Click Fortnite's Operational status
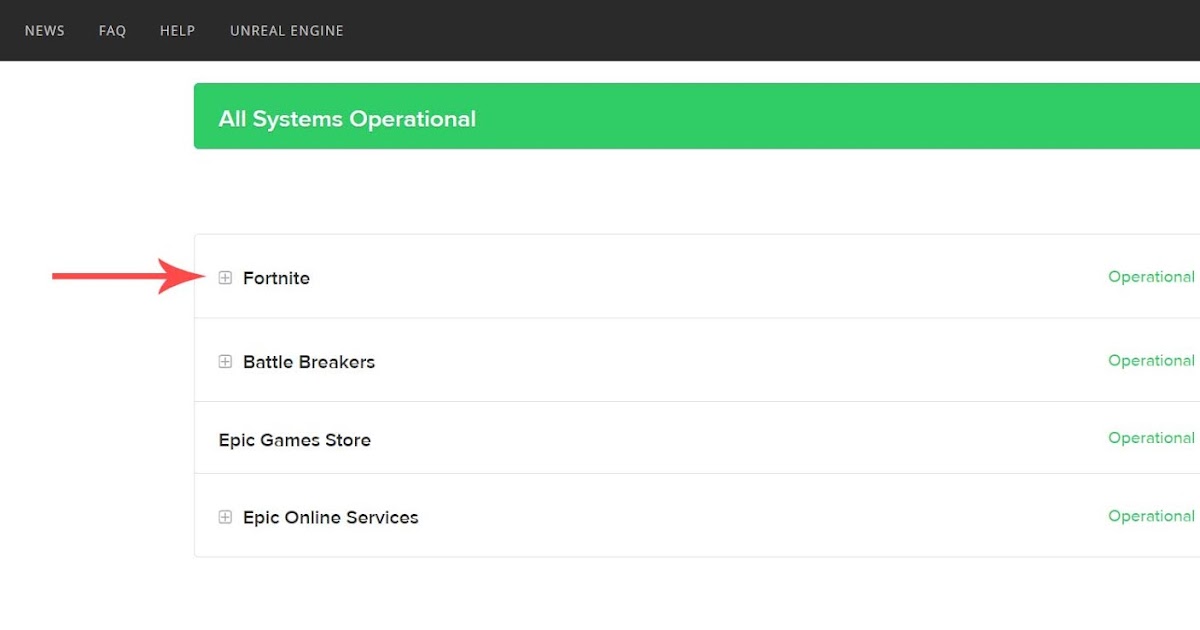Viewport: 1200px width, 630px height. point(1151,277)
